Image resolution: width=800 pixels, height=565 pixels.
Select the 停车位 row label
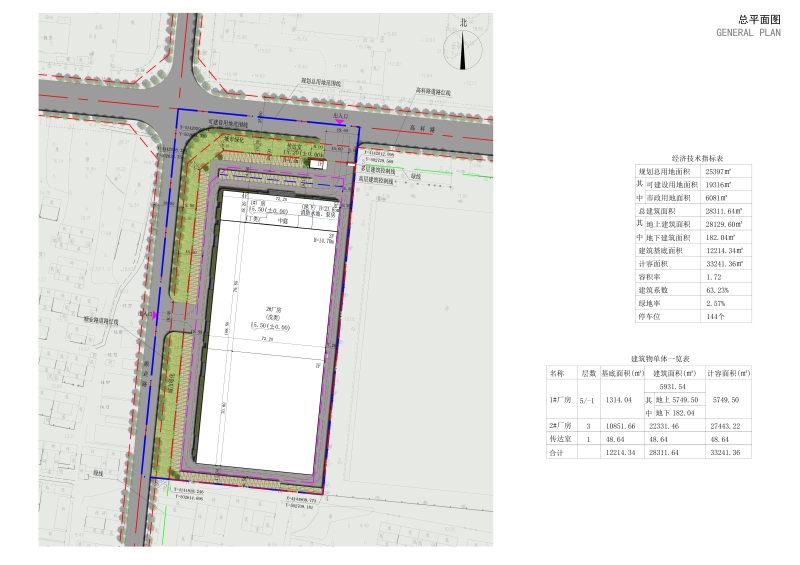point(649,316)
